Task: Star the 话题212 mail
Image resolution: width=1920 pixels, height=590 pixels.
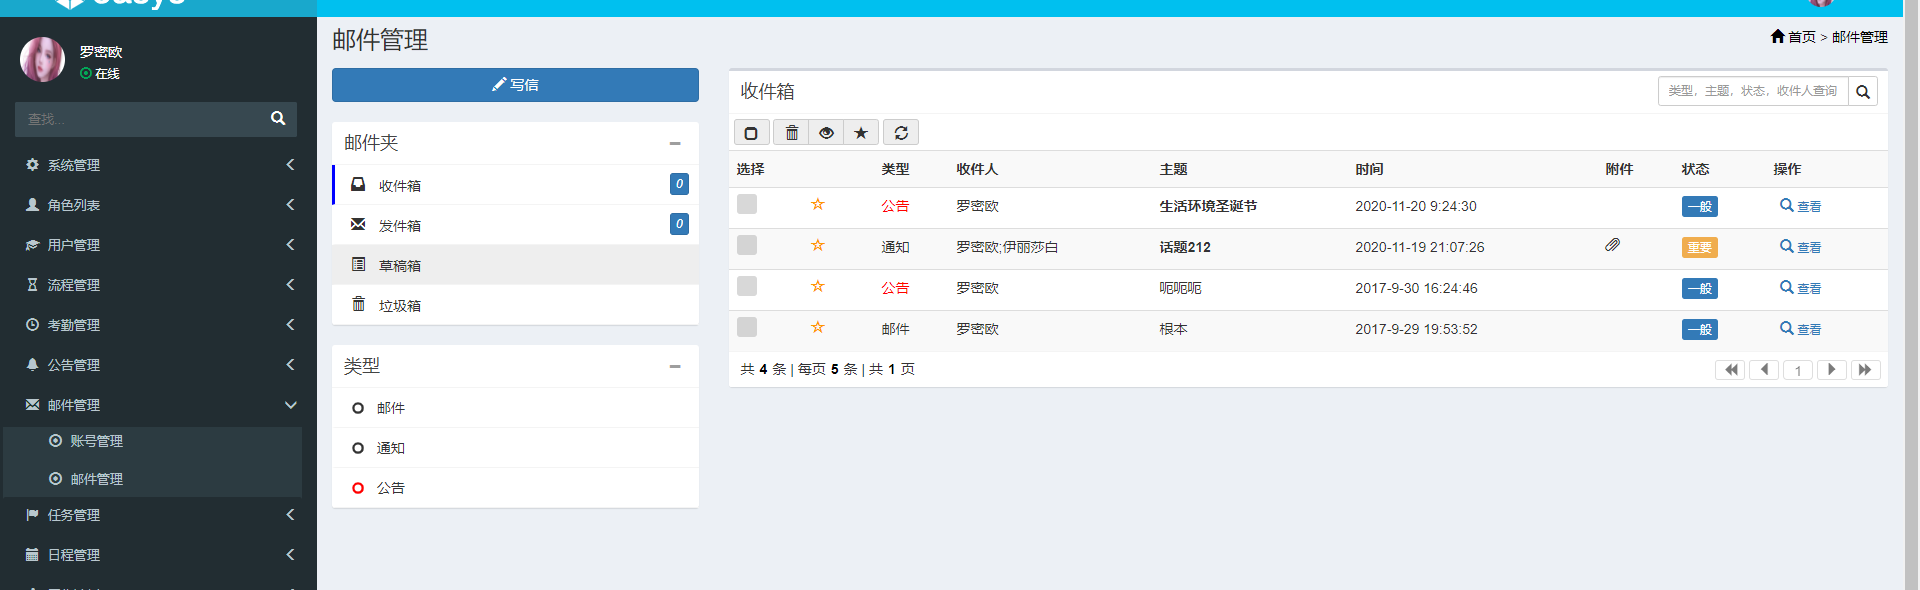Action: click(x=817, y=246)
